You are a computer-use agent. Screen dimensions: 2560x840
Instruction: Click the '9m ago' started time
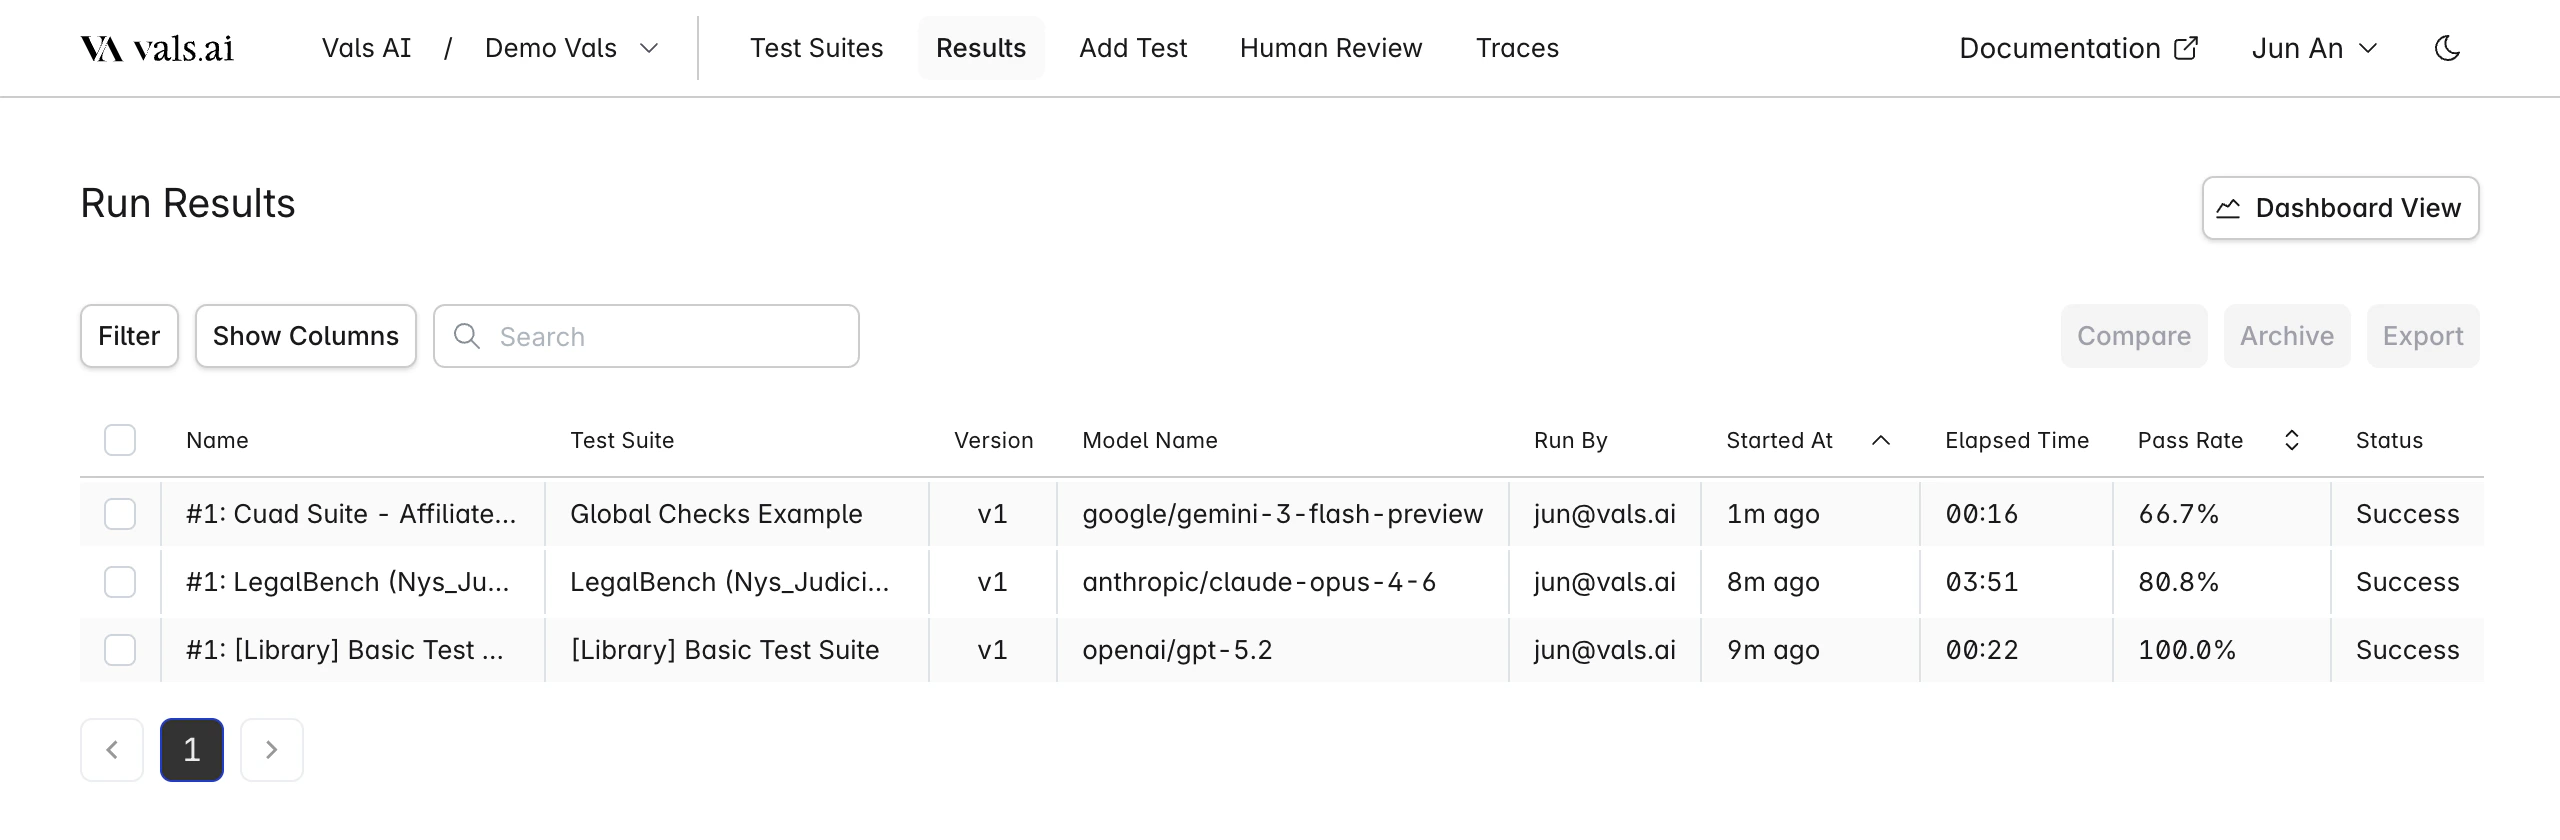1773,650
